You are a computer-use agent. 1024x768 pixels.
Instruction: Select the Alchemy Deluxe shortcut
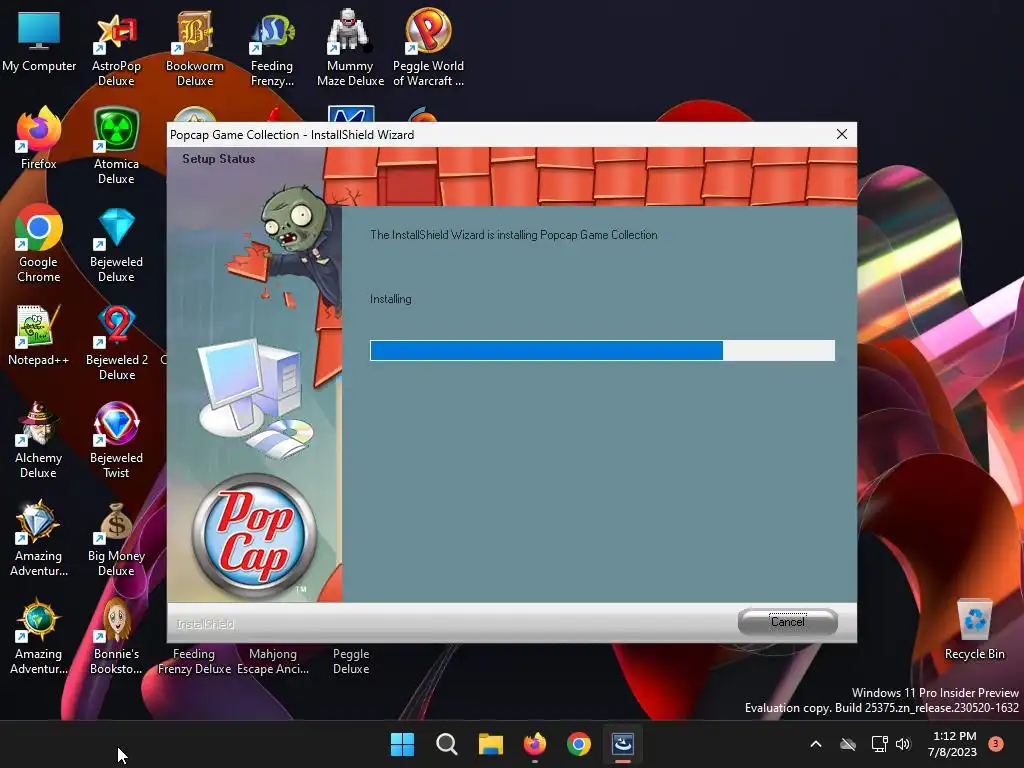point(39,440)
